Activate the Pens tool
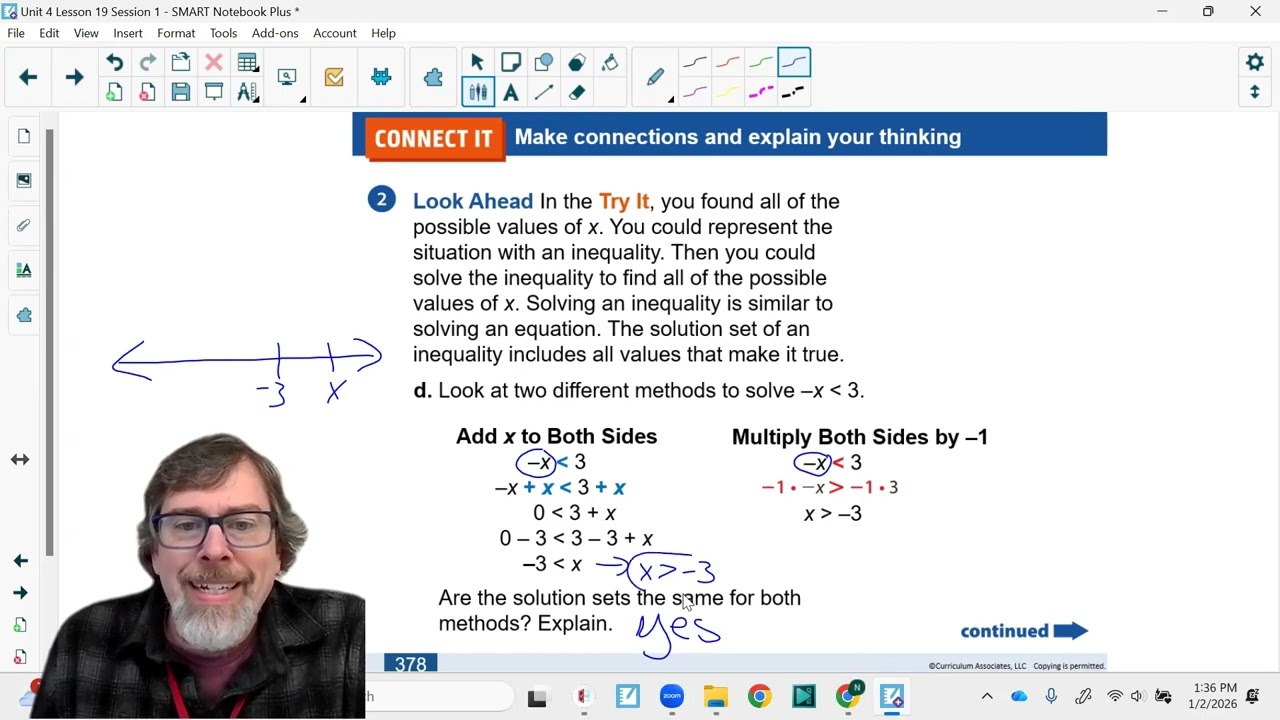The width and height of the screenshot is (1280, 720). pyautogui.click(x=477, y=93)
